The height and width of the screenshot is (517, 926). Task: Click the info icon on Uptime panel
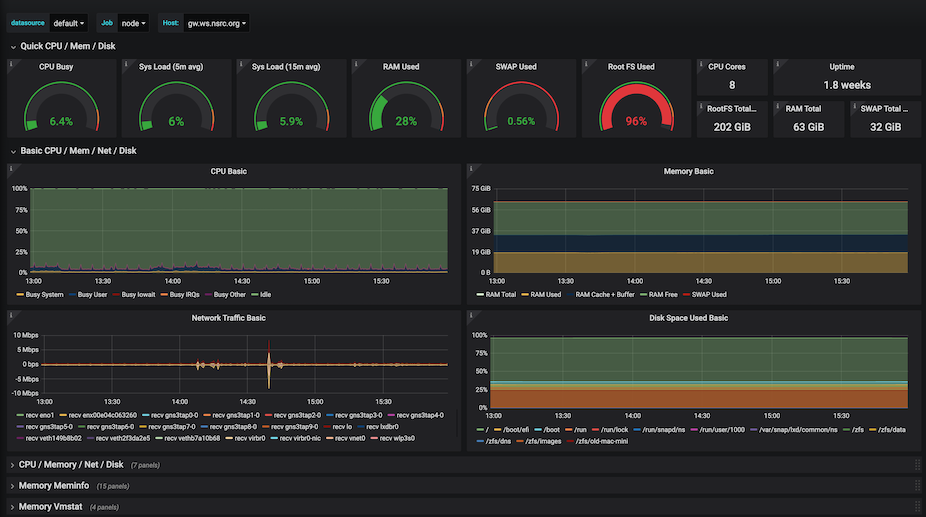point(777,63)
